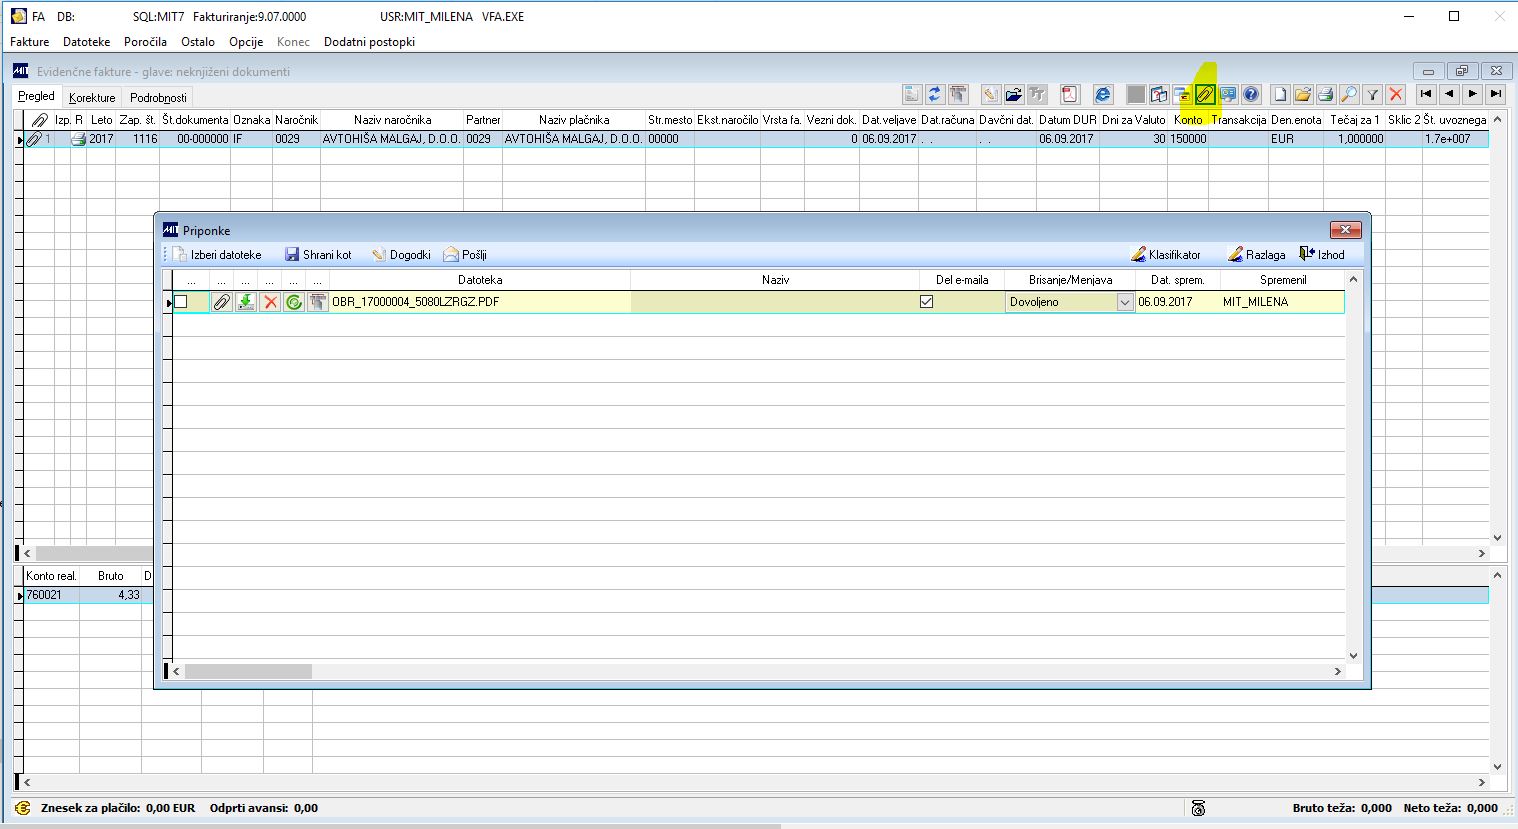
Task: Open the Brisanje/Menjava dropdown showing Dovoljeno
Action: (x=1125, y=302)
